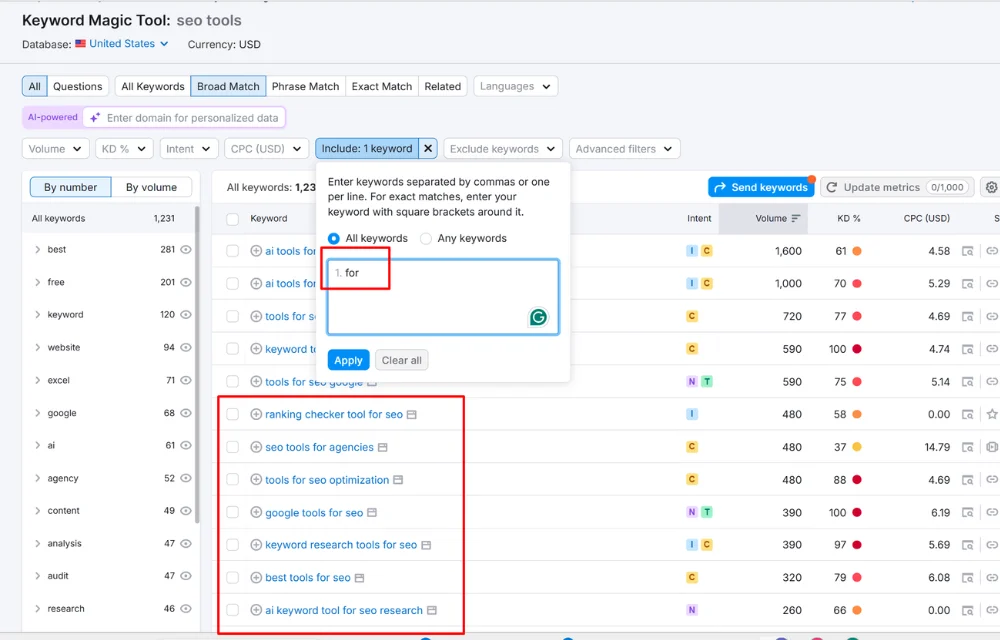This screenshot has width=1000, height=640.
Task: Open the Languages dropdown
Action: (x=515, y=86)
